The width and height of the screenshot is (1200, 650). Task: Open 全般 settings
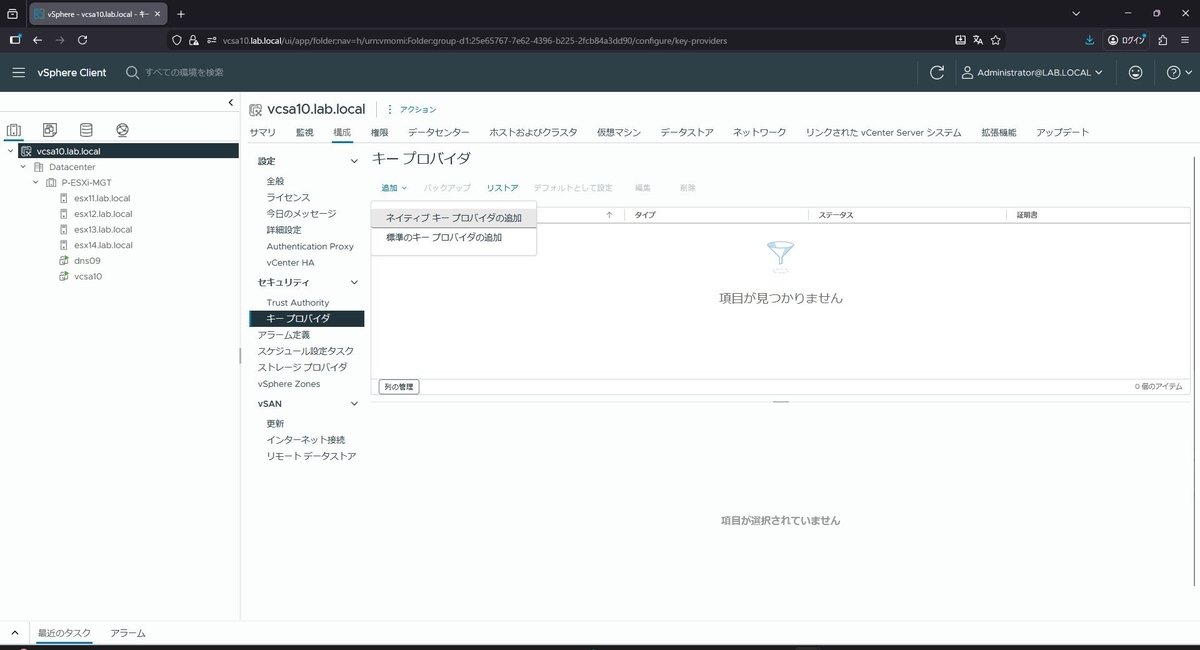point(275,181)
